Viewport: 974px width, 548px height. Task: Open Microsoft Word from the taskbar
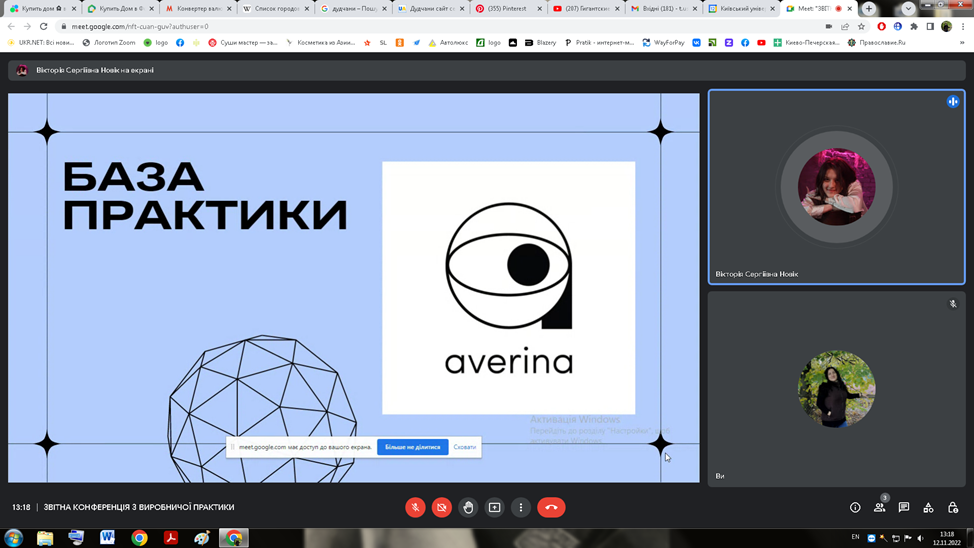(107, 538)
